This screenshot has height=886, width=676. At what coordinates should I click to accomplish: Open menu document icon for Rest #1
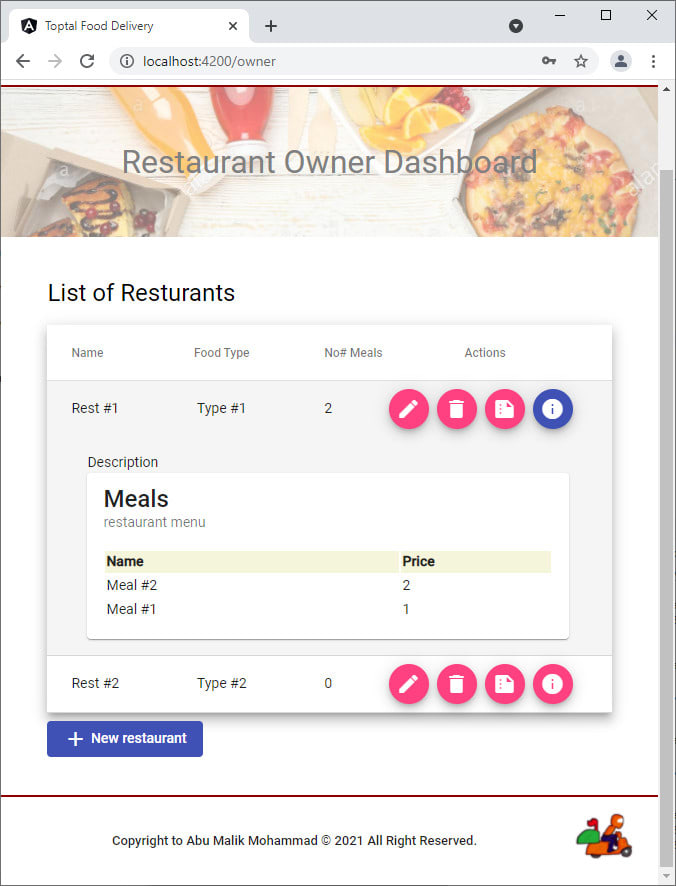(505, 409)
